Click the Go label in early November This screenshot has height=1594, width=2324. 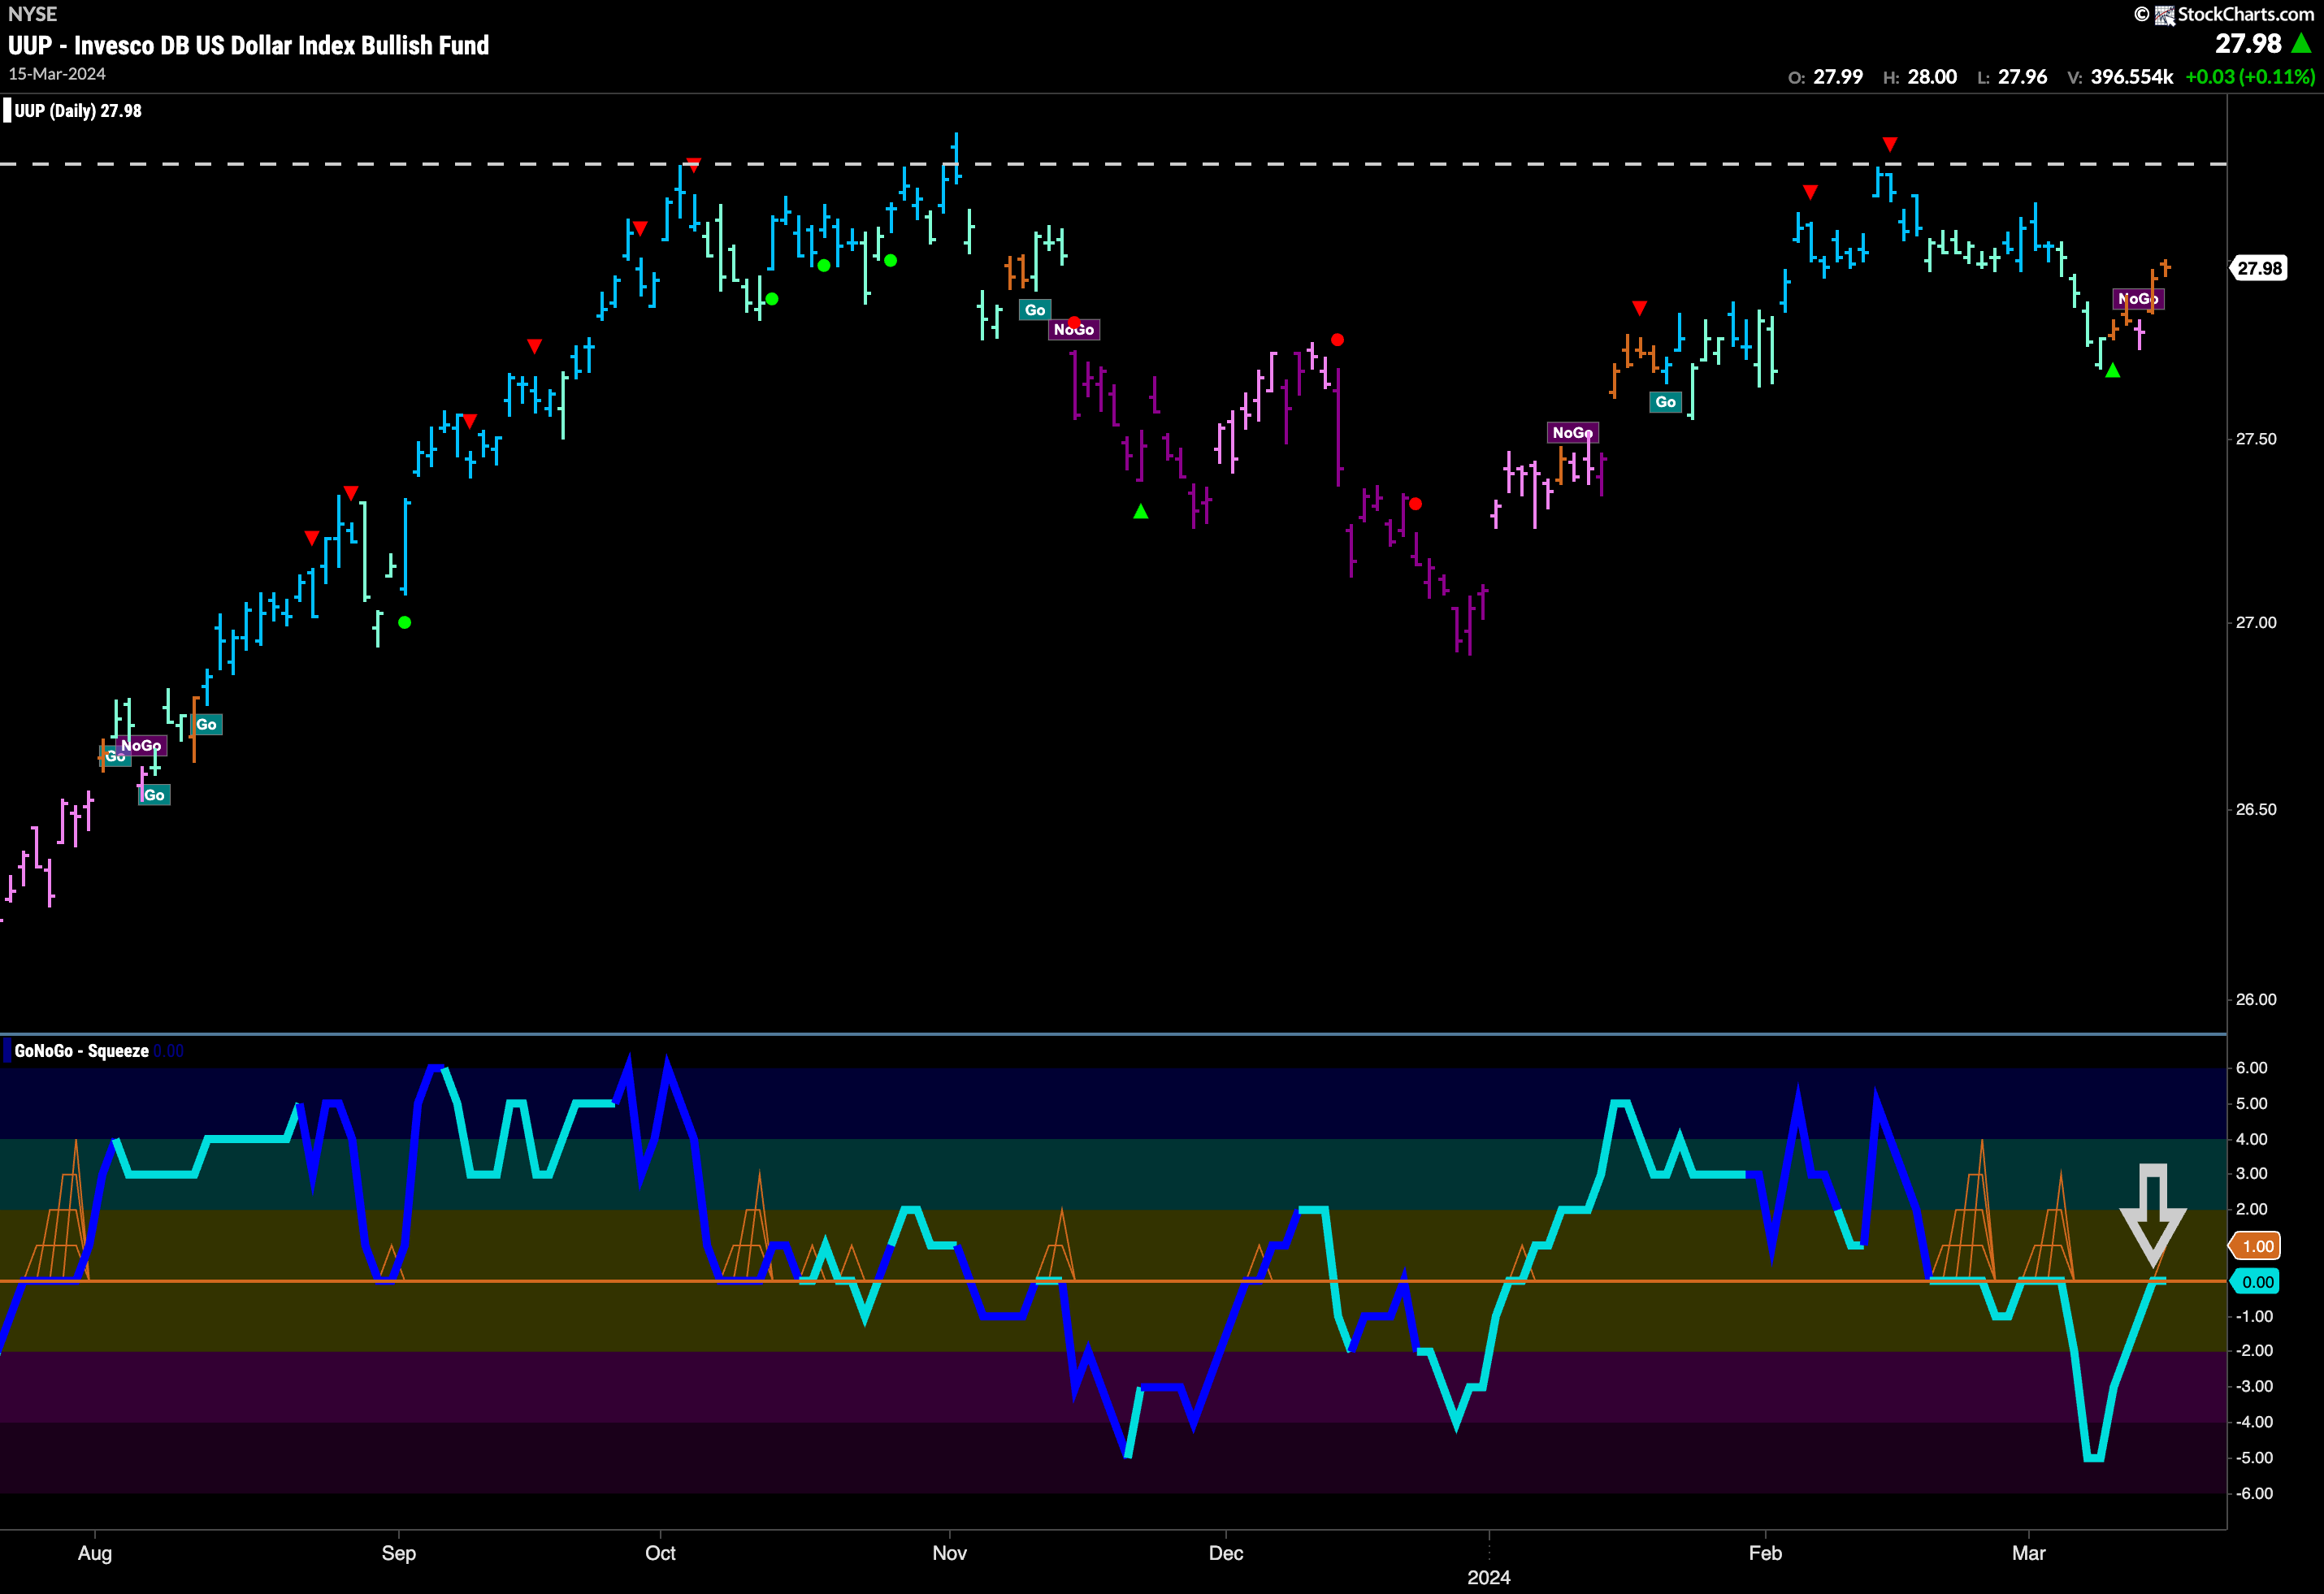point(1035,310)
